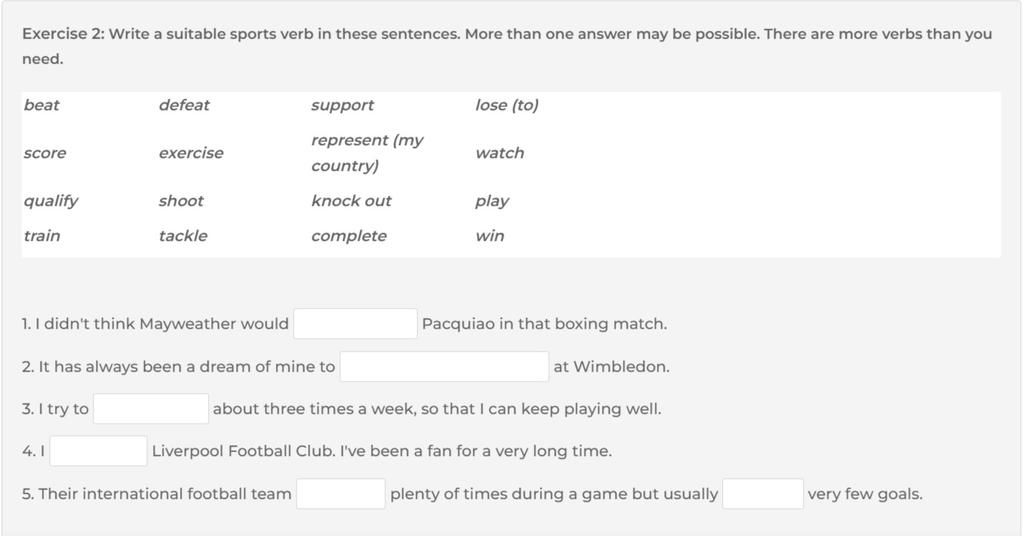Click the blank before 'at Wimbledon'
The height and width of the screenshot is (536, 1024).
coord(444,366)
